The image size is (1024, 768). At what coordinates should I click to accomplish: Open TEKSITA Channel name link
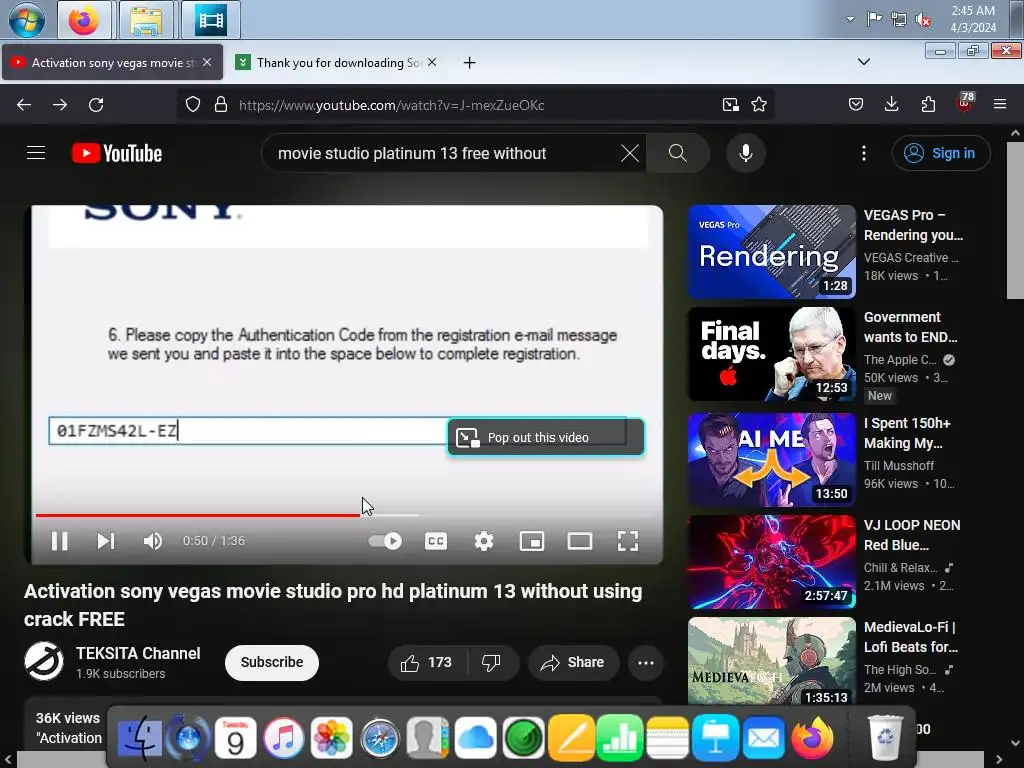(x=138, y=654)
